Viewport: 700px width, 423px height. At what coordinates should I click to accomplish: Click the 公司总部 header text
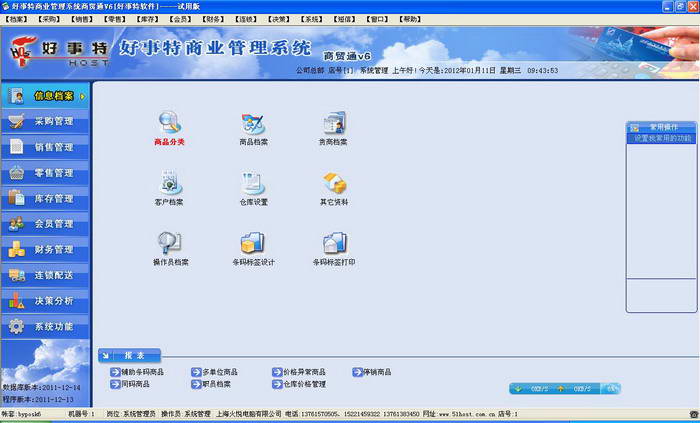pos(310,70)
